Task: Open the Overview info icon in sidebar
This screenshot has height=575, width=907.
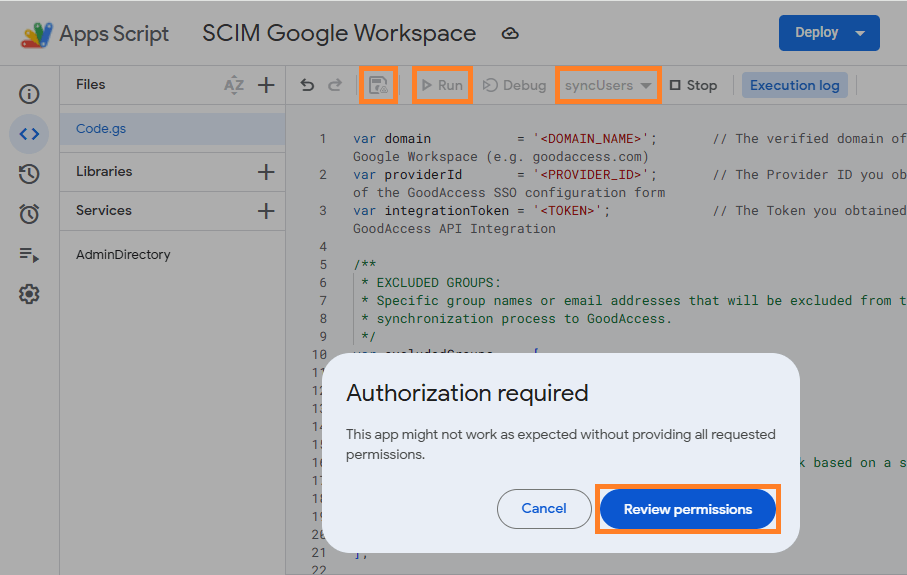Action: point(29,94)
